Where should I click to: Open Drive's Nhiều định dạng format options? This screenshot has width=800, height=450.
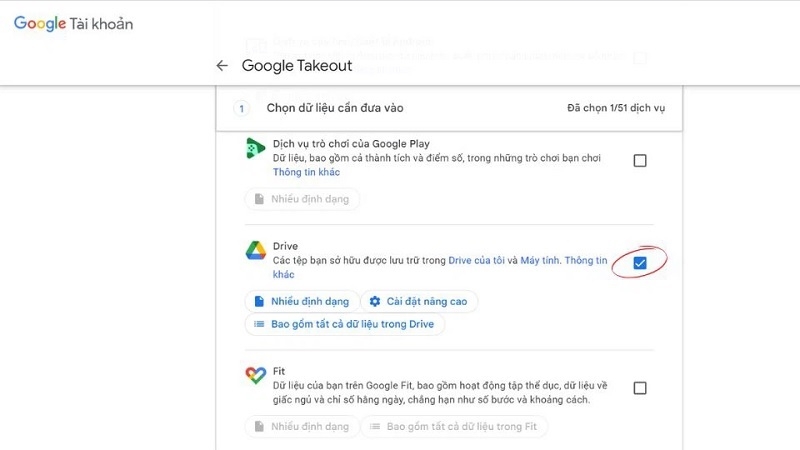(302, 301)
